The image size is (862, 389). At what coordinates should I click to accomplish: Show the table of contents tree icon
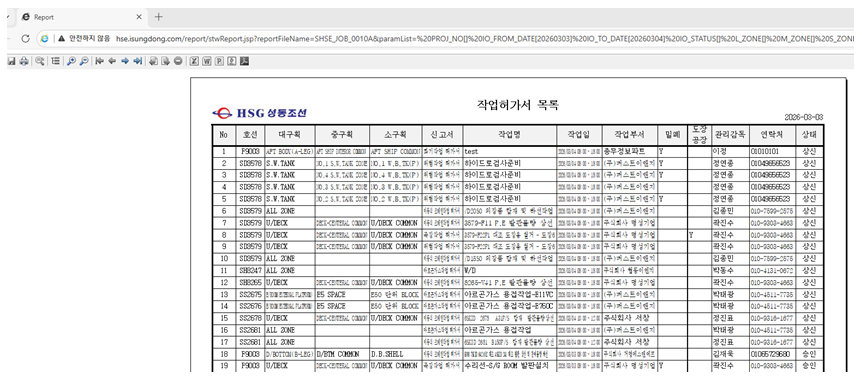click(55, 61)
